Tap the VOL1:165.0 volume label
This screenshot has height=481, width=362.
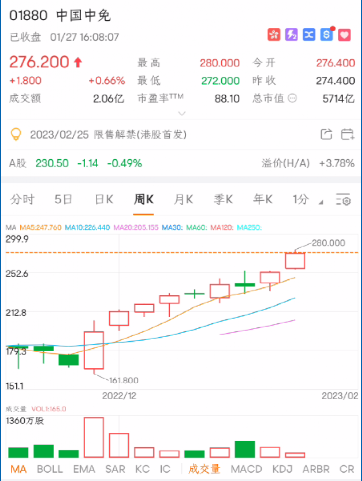[49, 409]
